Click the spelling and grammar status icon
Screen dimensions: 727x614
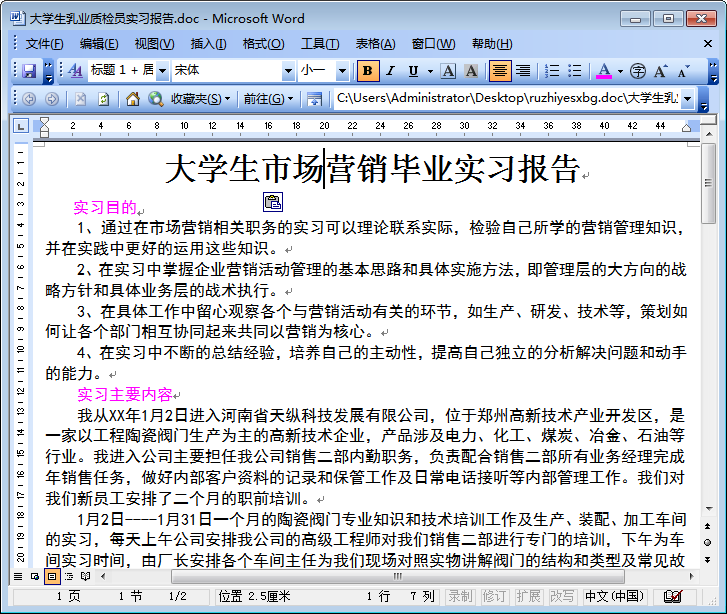(673, 596)
